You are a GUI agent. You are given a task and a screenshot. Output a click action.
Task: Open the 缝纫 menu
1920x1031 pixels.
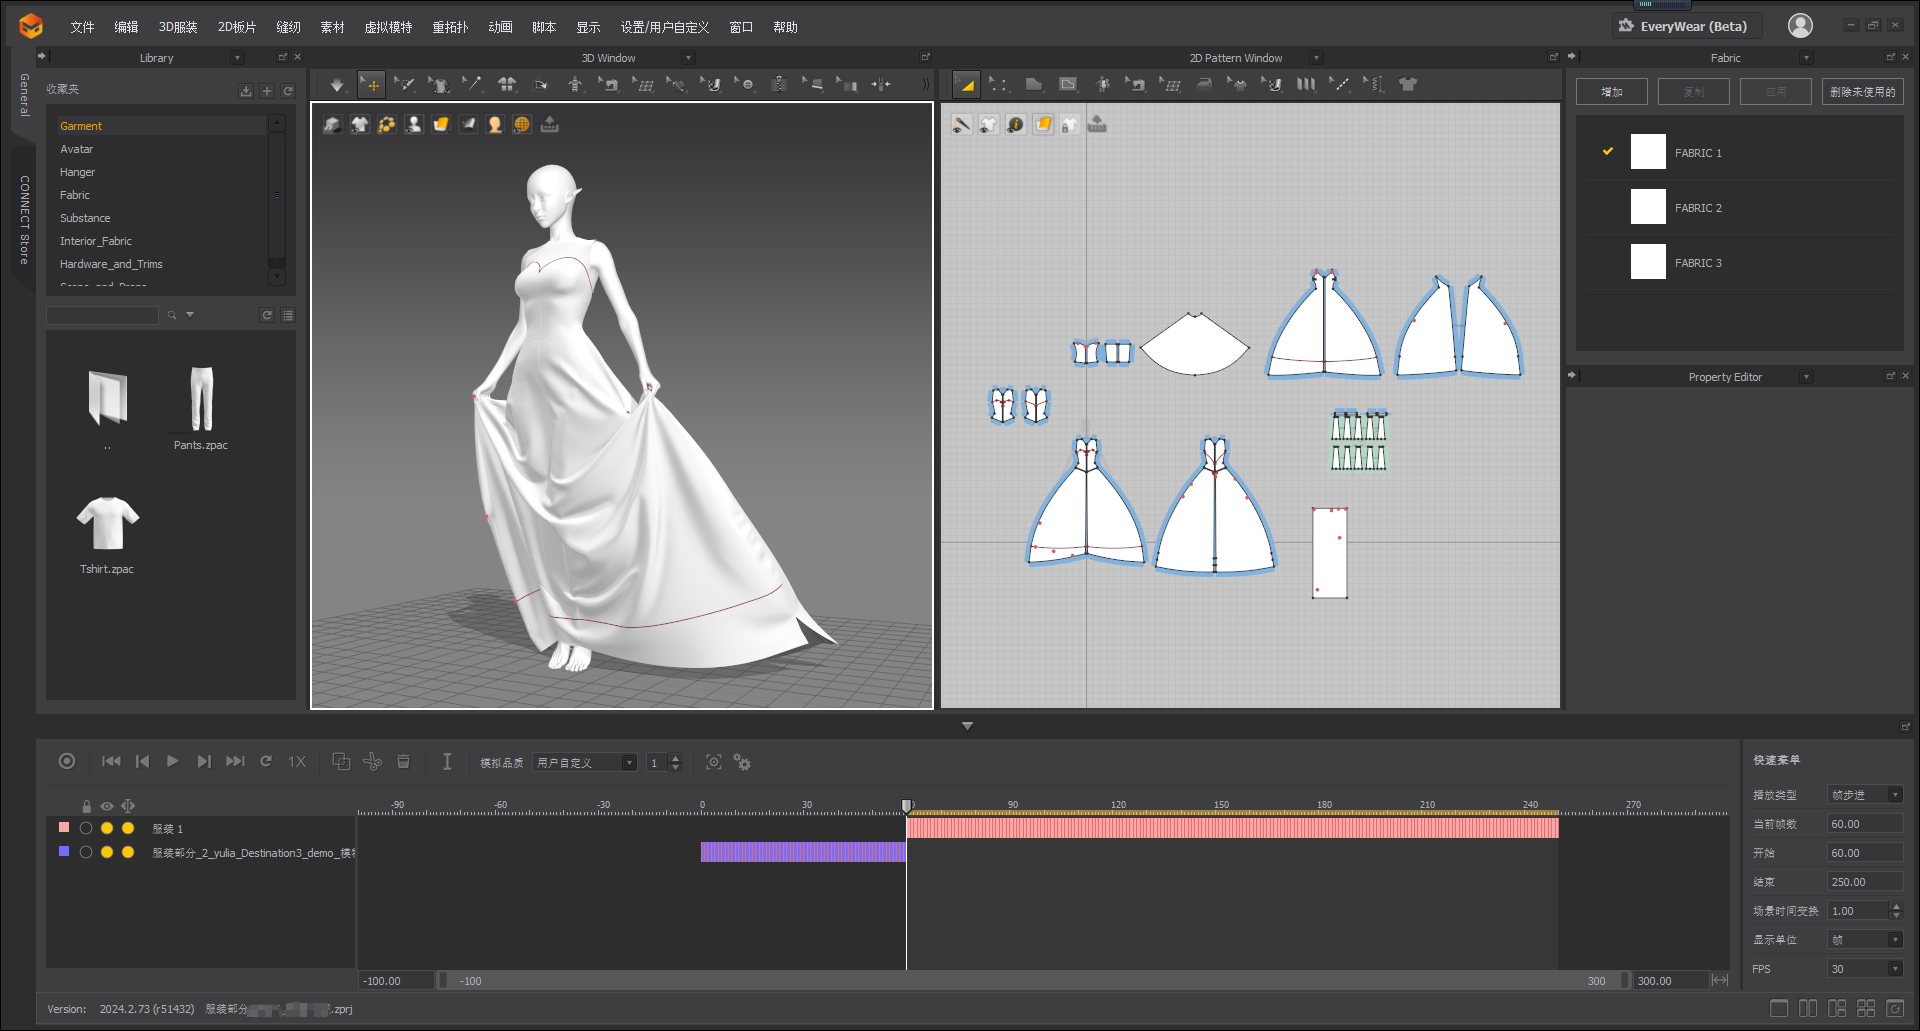(288, 27)
